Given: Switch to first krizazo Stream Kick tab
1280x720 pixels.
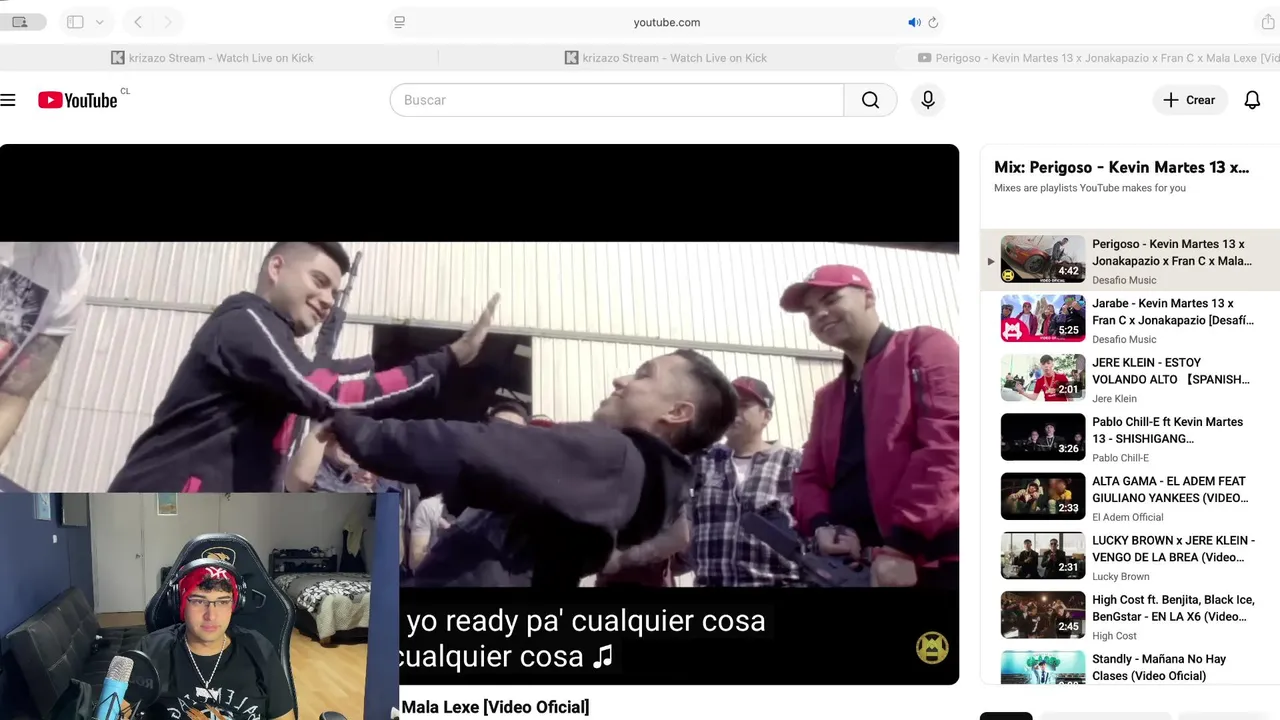Looking at the screenshot, I should [212, 58].
